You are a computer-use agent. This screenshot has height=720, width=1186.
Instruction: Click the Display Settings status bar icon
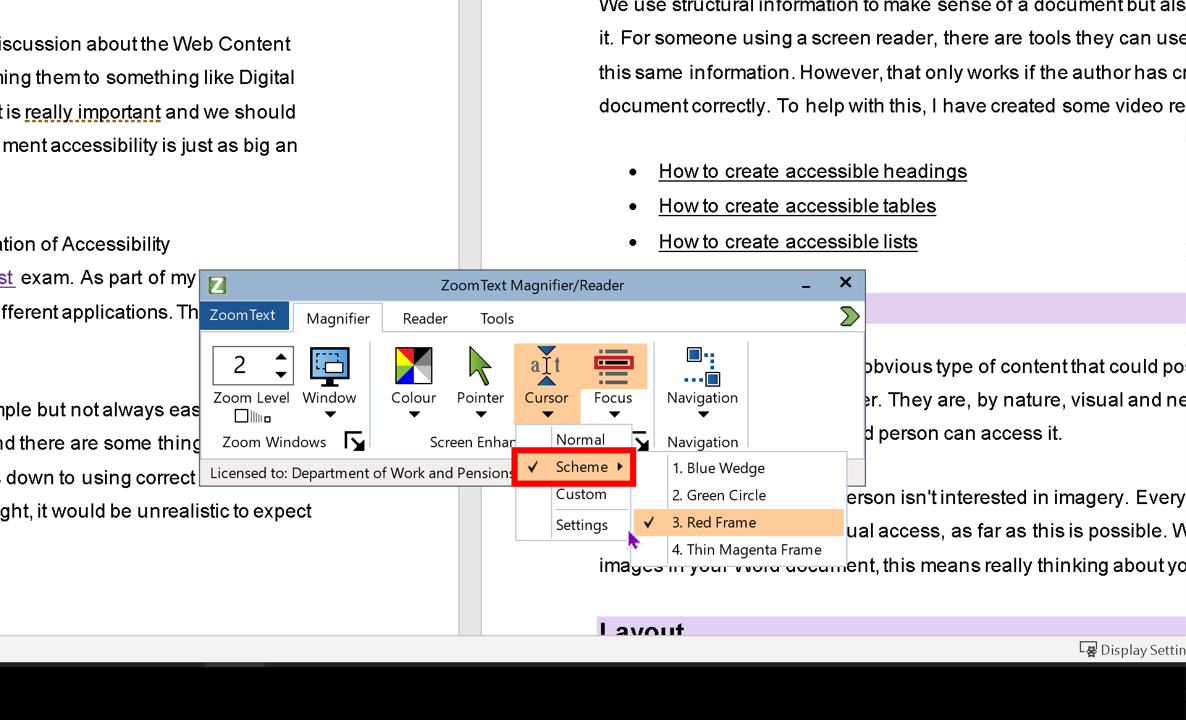(x=1088, y=650)
